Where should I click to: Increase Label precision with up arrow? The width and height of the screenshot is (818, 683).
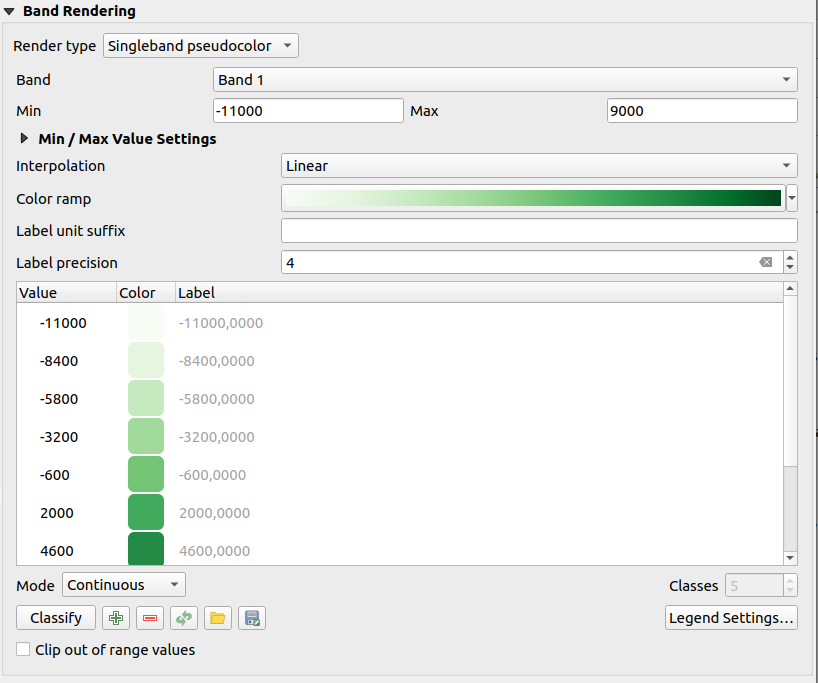pos(790,257)
